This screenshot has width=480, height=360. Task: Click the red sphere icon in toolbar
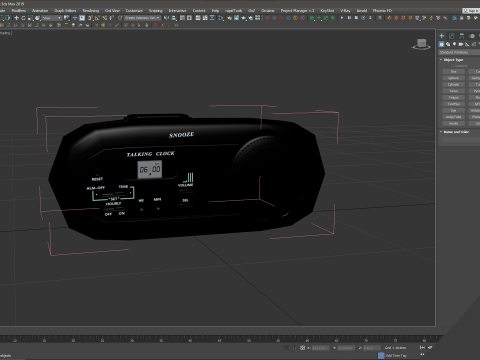point(281,18)
